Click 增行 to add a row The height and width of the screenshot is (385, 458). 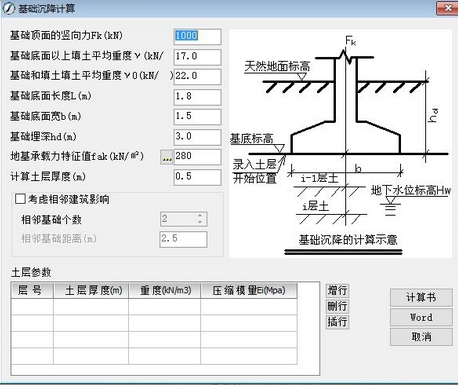click(x=337, y=290)
